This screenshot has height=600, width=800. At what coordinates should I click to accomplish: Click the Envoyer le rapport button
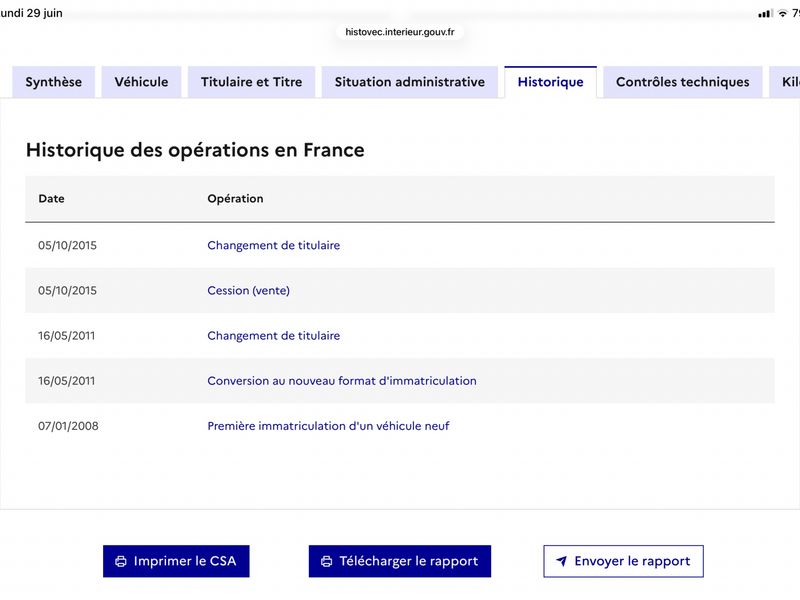[x=623, y=561]
